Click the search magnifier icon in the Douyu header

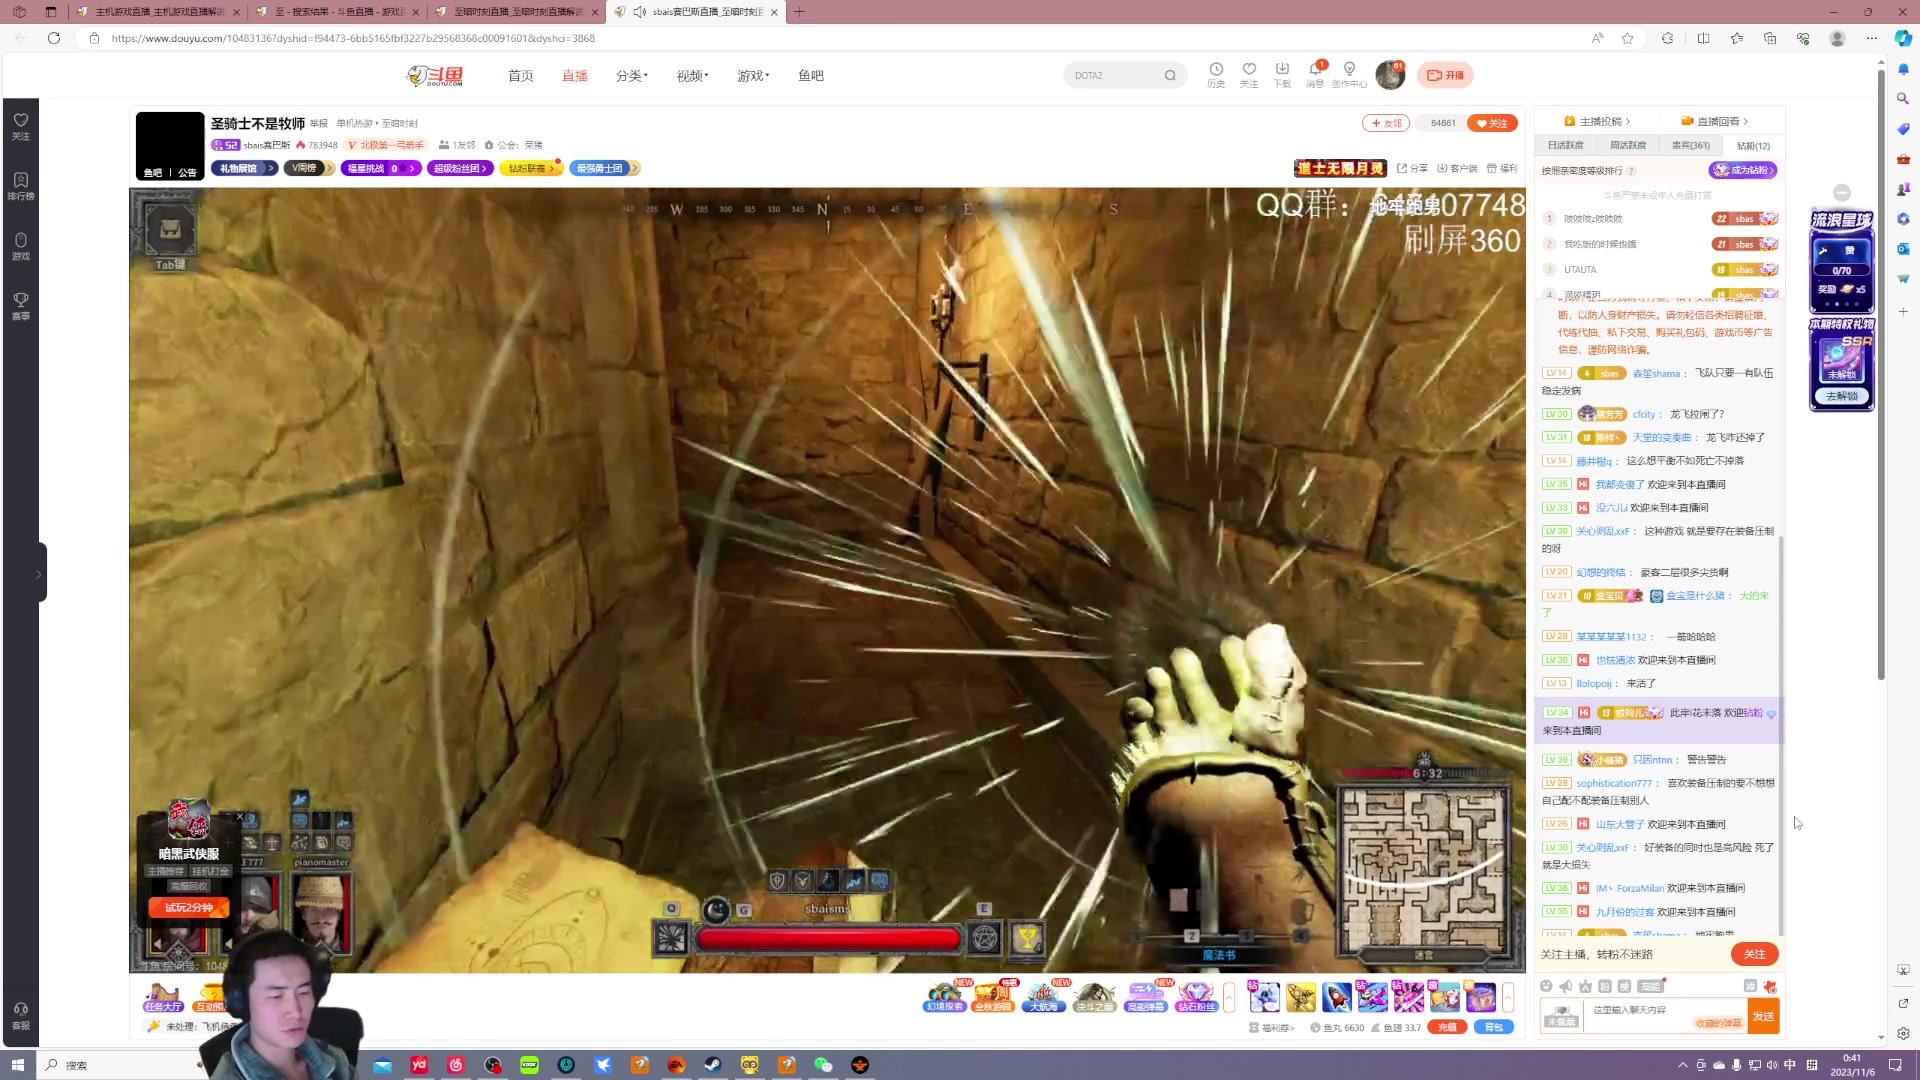[x=1170, y=76]
